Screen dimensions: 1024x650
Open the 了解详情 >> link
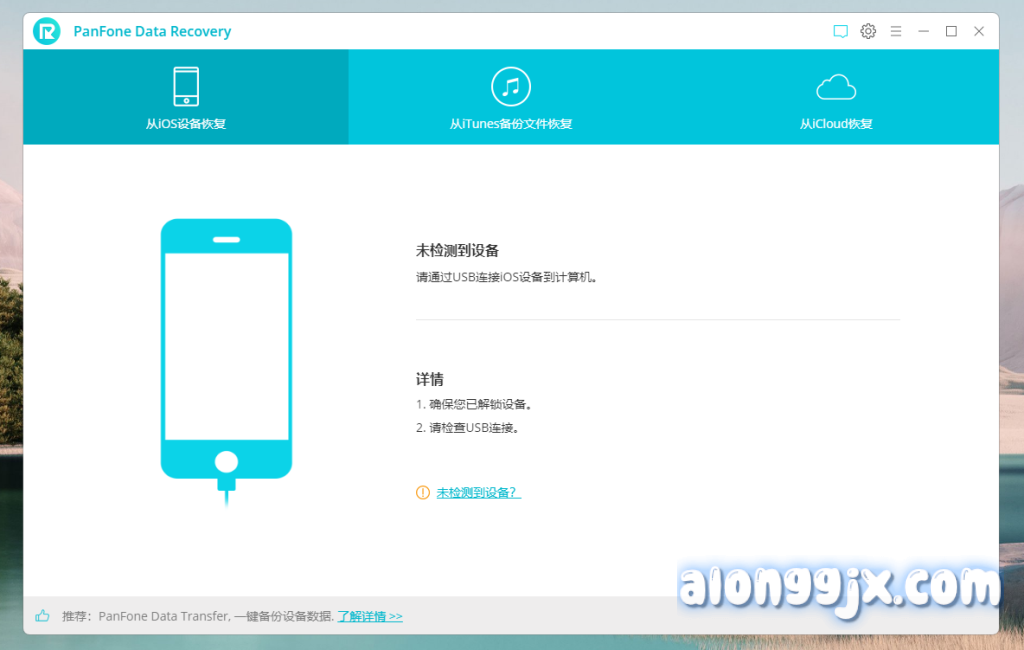pyautogui.click(x=369, y=616)
